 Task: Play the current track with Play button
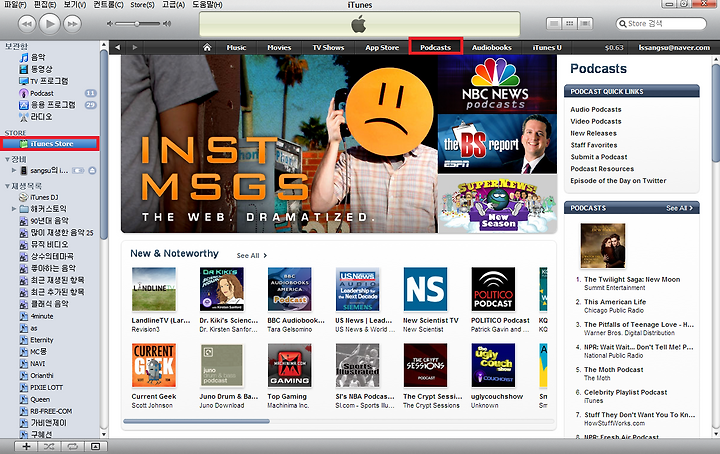point(50,23)
